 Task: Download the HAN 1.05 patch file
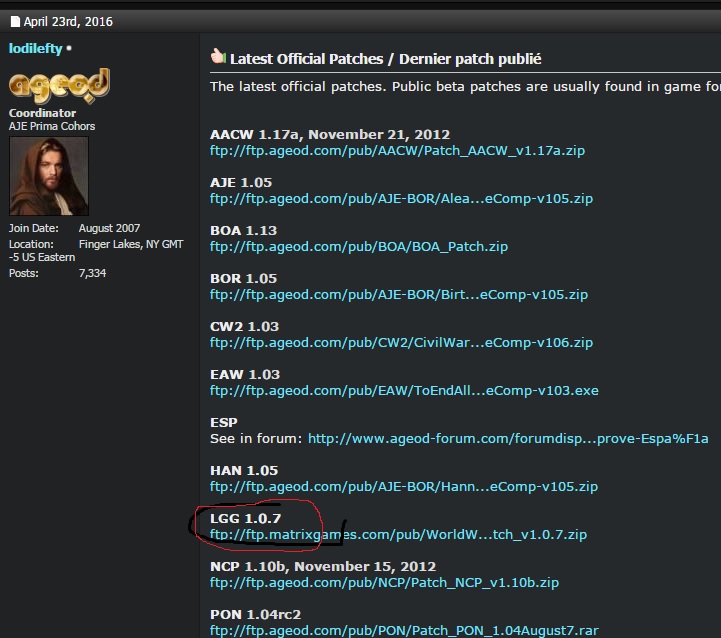pyautogui.click(x=403, y=487)
